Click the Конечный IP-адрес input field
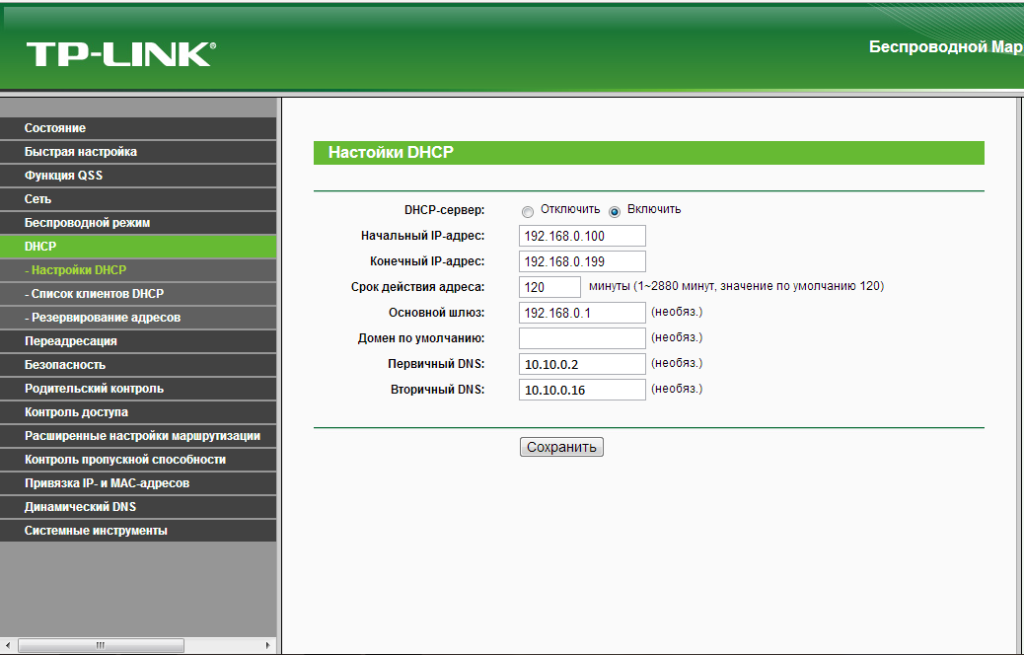Viewport: 1024px width, 655px height. [582, 262]
